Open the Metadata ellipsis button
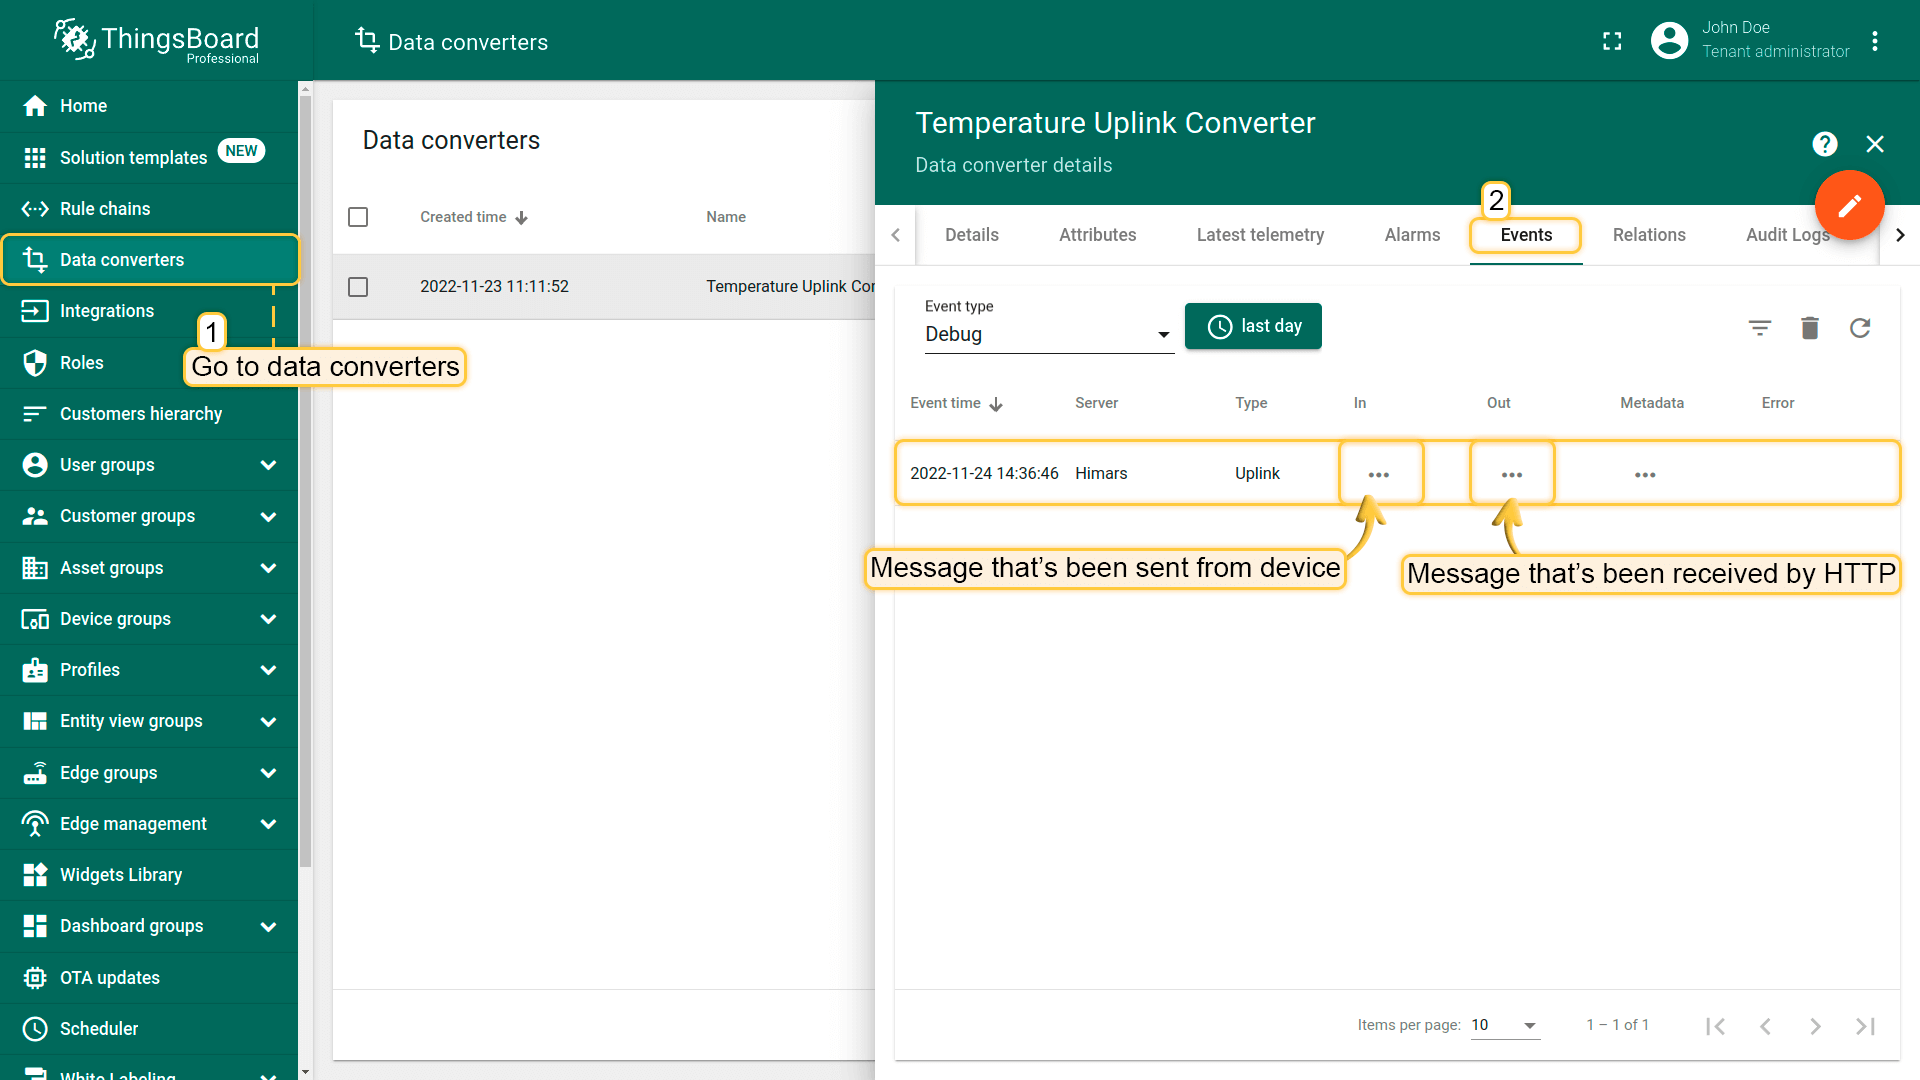 click(1644, 474)
